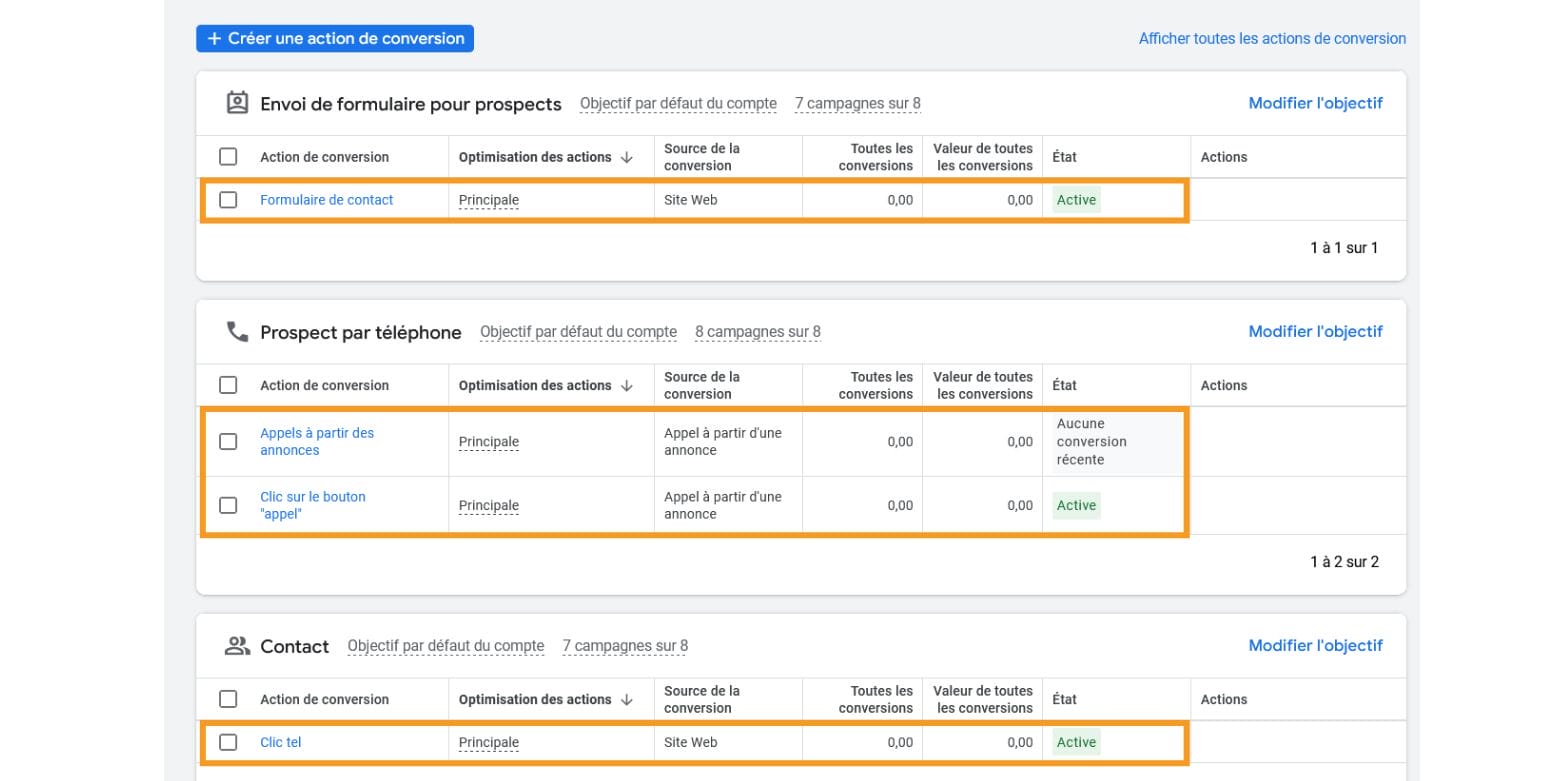The width and height of the screenshot is (1563, 781).
Task: Check the "Appels à partir des annonces" row checkbox
Action: click(228, 441)
